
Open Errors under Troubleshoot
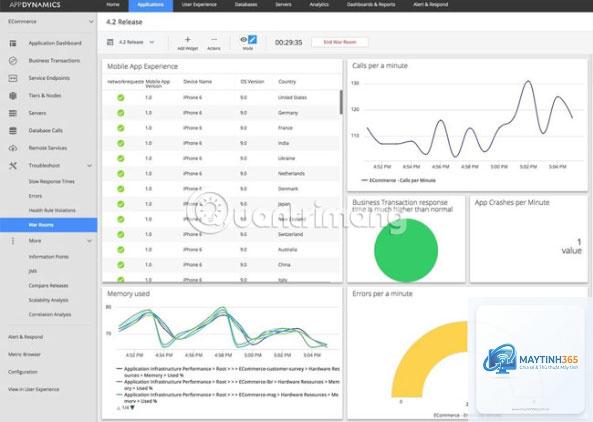click(x=35, y=196)
